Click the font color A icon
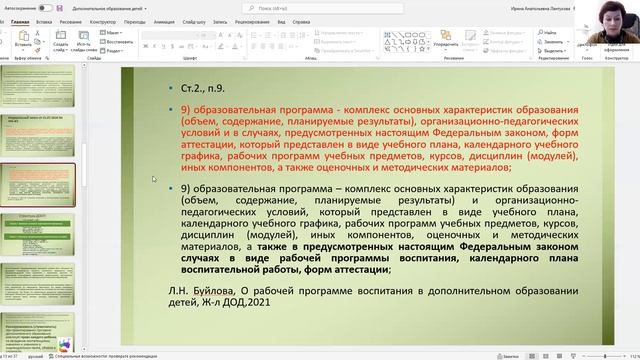Image resolution: width=640 pixels, height=360 pixels. pos(235,47)
